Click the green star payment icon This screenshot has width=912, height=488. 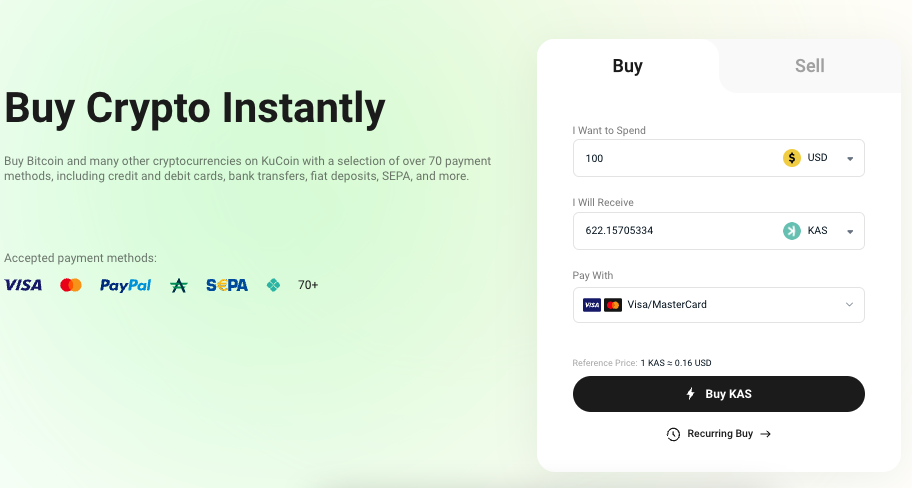pyautogui.click(x=179, y=285)
